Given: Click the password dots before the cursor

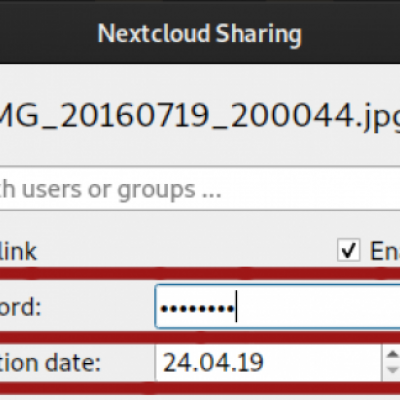Looking at the screenshot, I should click(x=197, y=309).
